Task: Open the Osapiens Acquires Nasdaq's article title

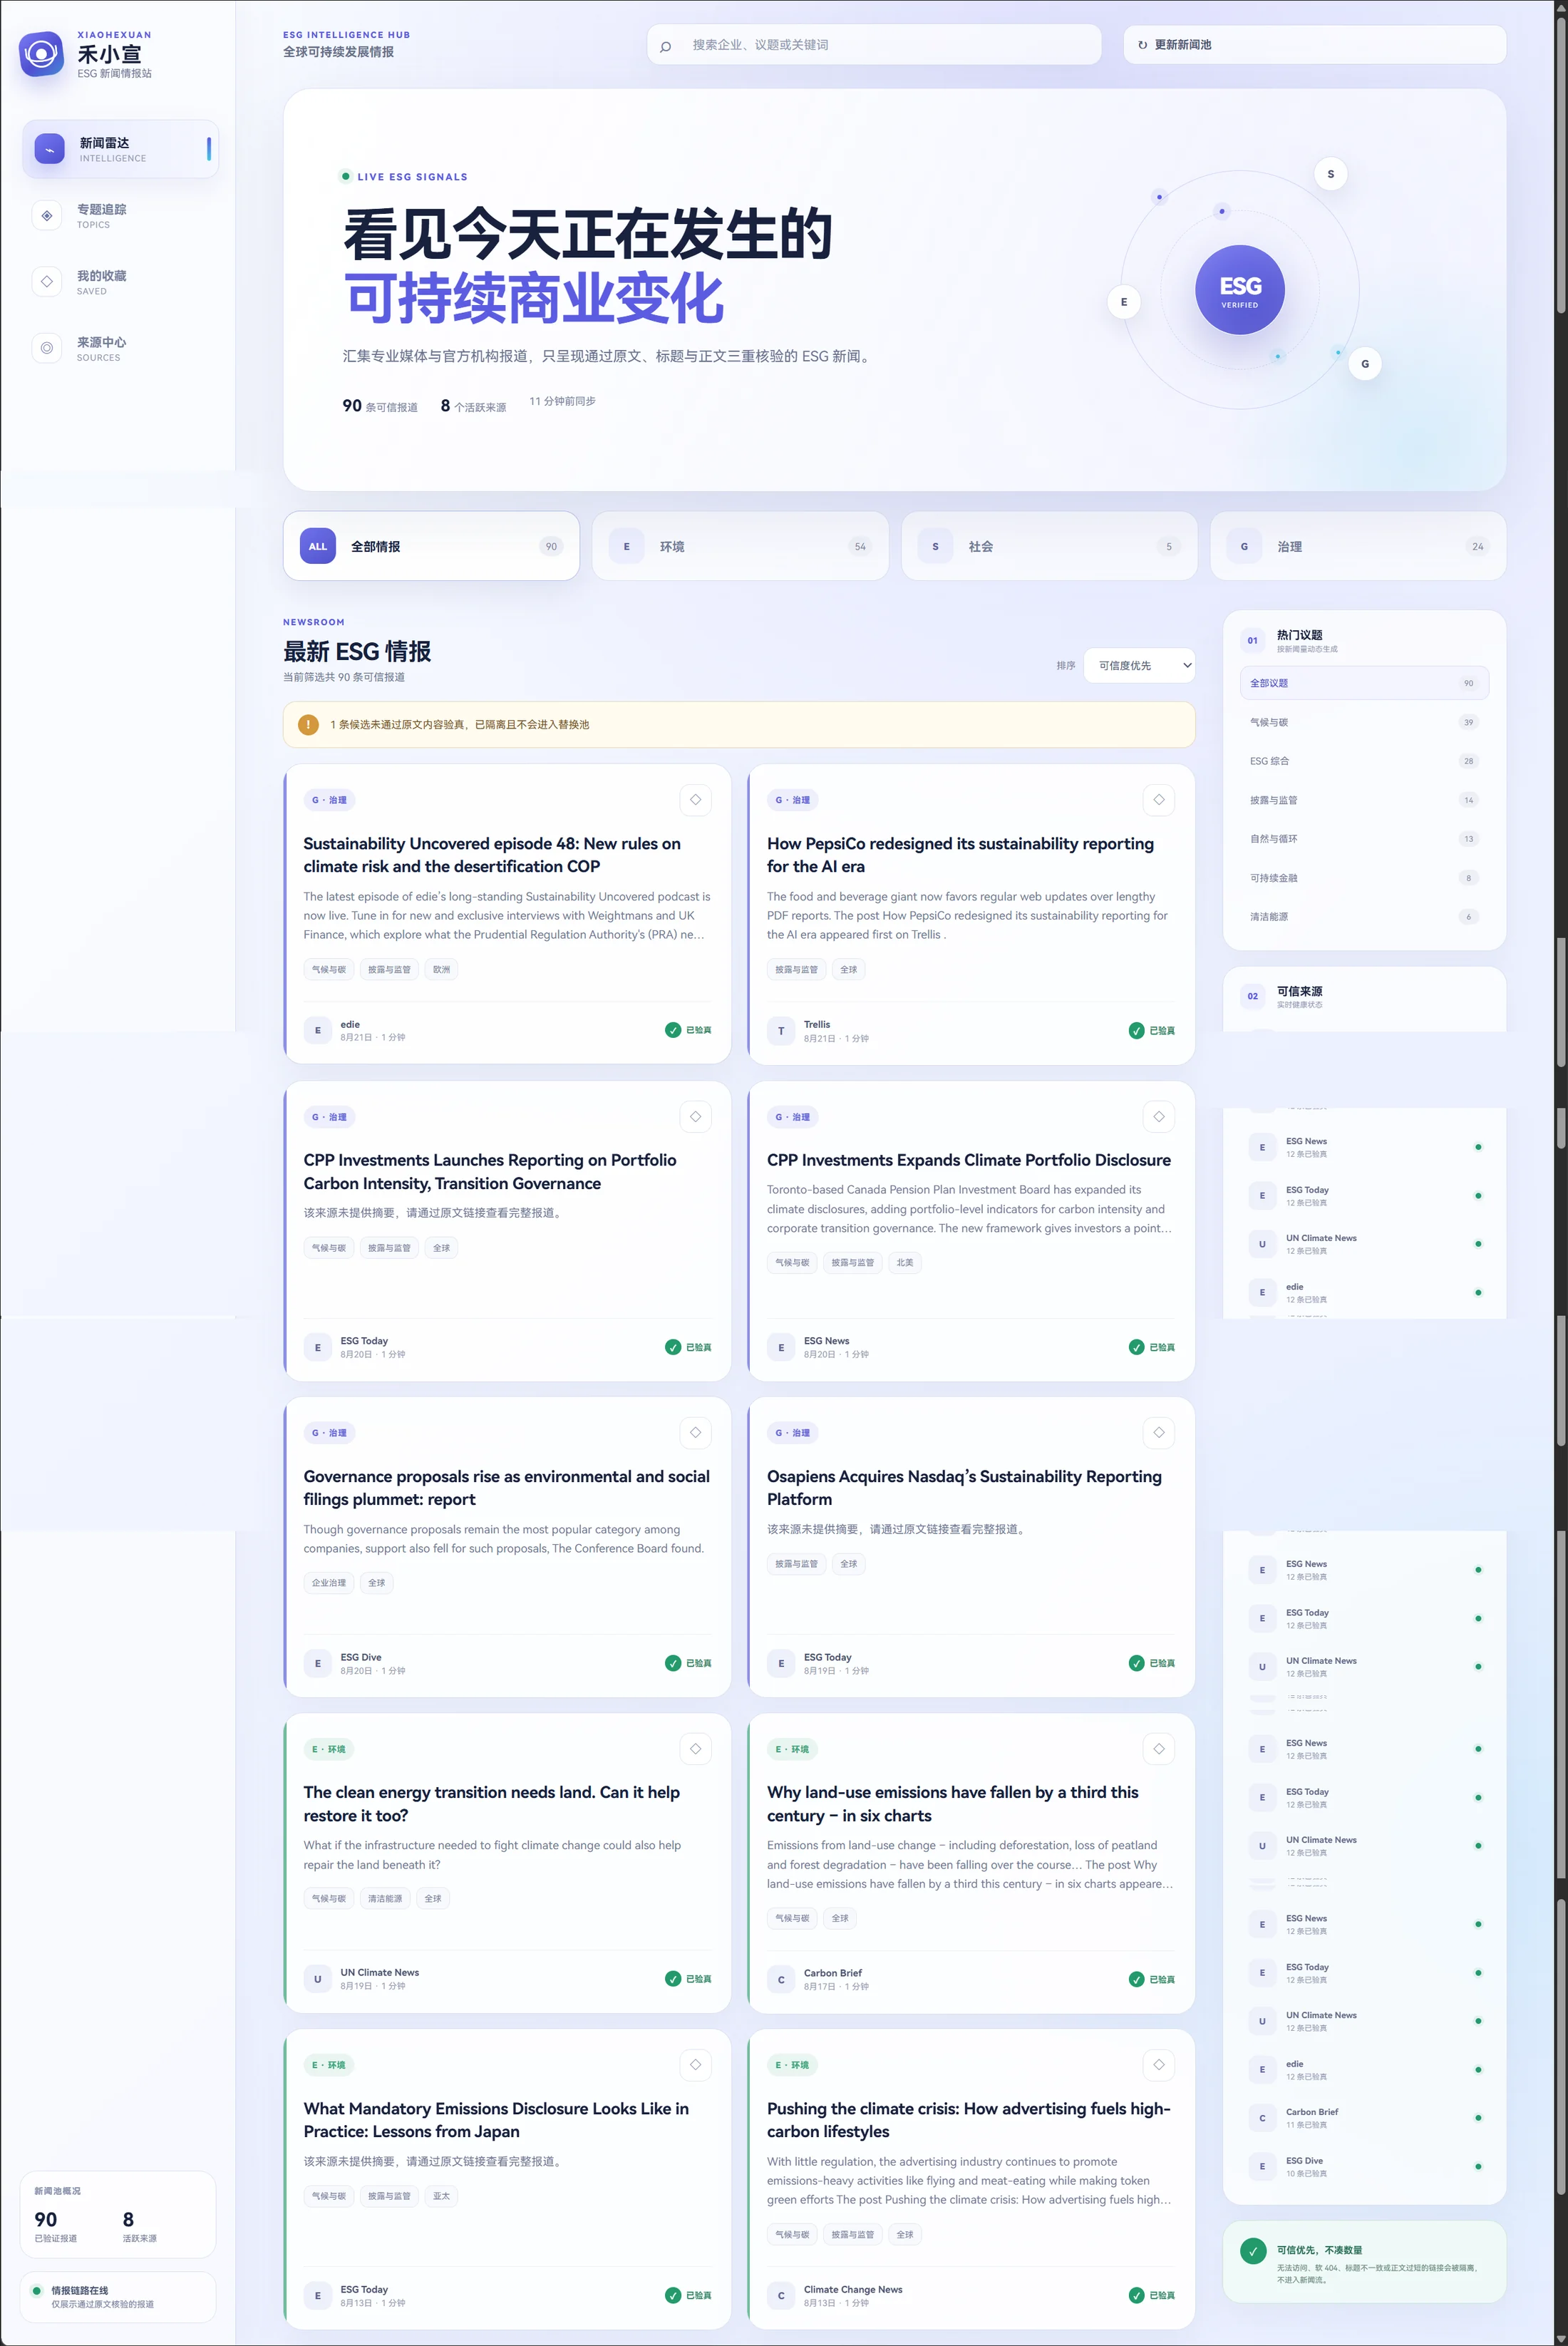Action: click(x=964, y=1488)
